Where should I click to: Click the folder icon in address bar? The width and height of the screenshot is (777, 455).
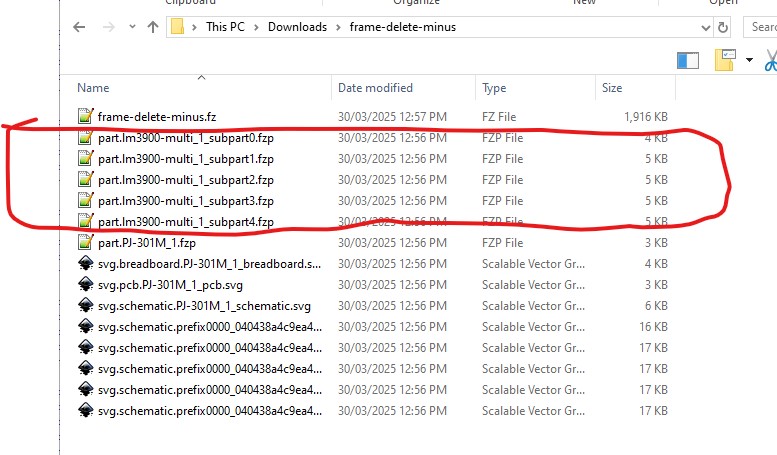178,27
